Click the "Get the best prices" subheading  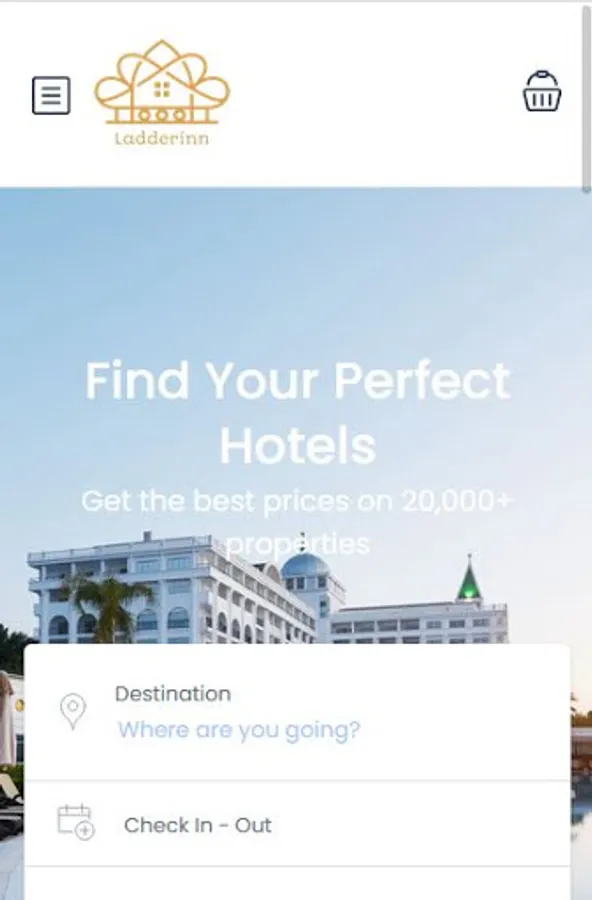coord(297,522)
